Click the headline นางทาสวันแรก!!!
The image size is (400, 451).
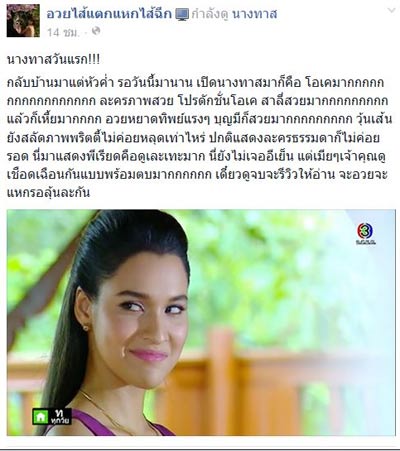[53, 60]
